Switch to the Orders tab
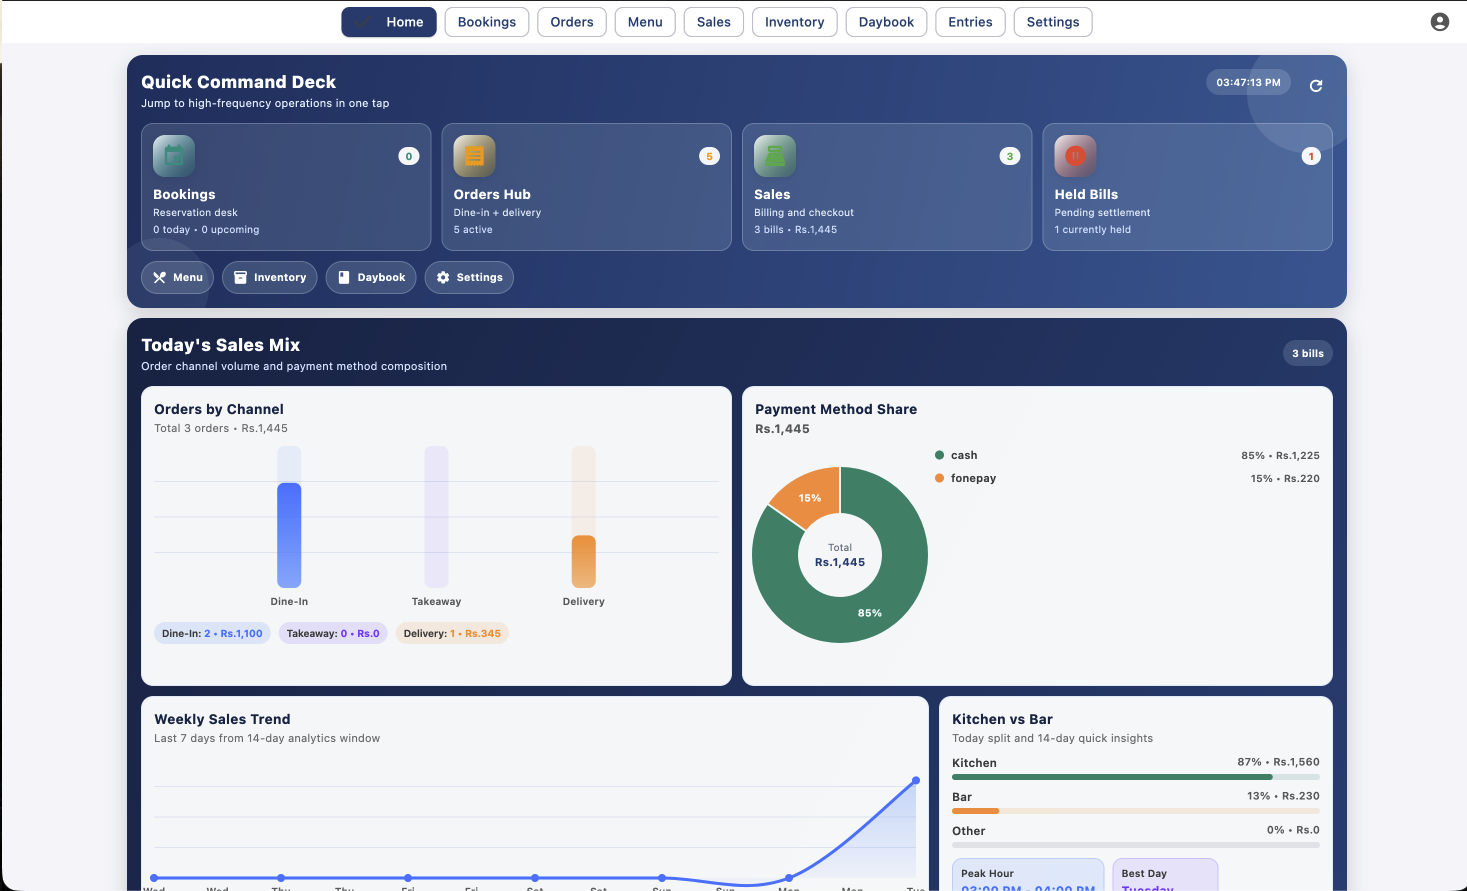Screen dimensions: 1467x891 coord(572,22)
